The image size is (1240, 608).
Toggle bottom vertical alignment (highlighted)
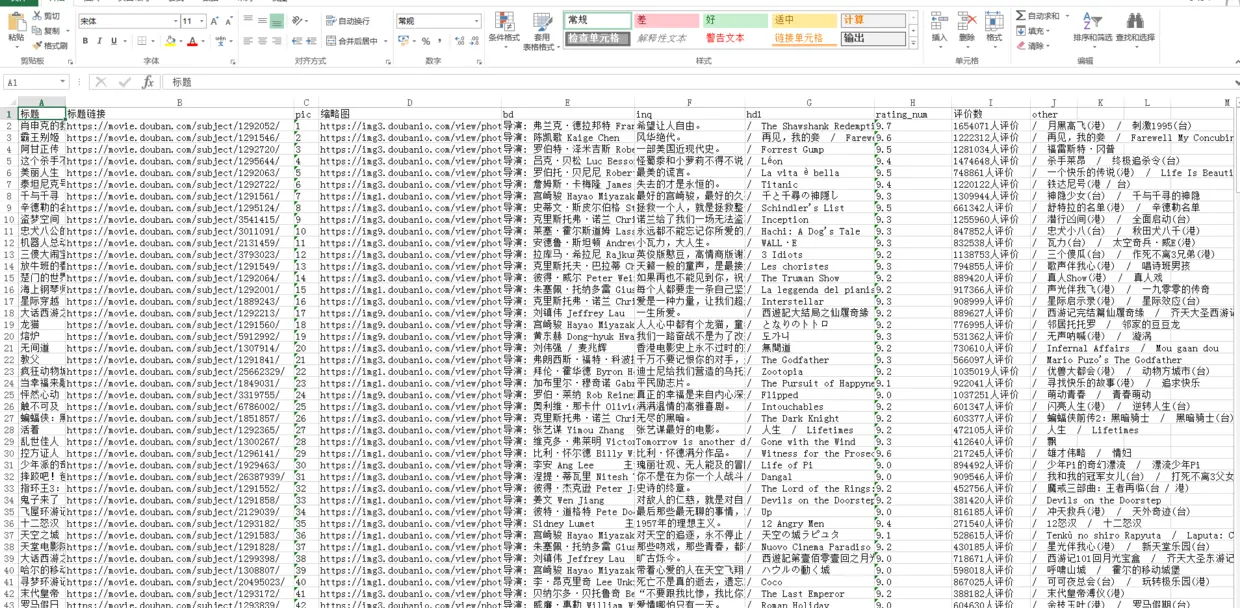[x=277, y=21]
